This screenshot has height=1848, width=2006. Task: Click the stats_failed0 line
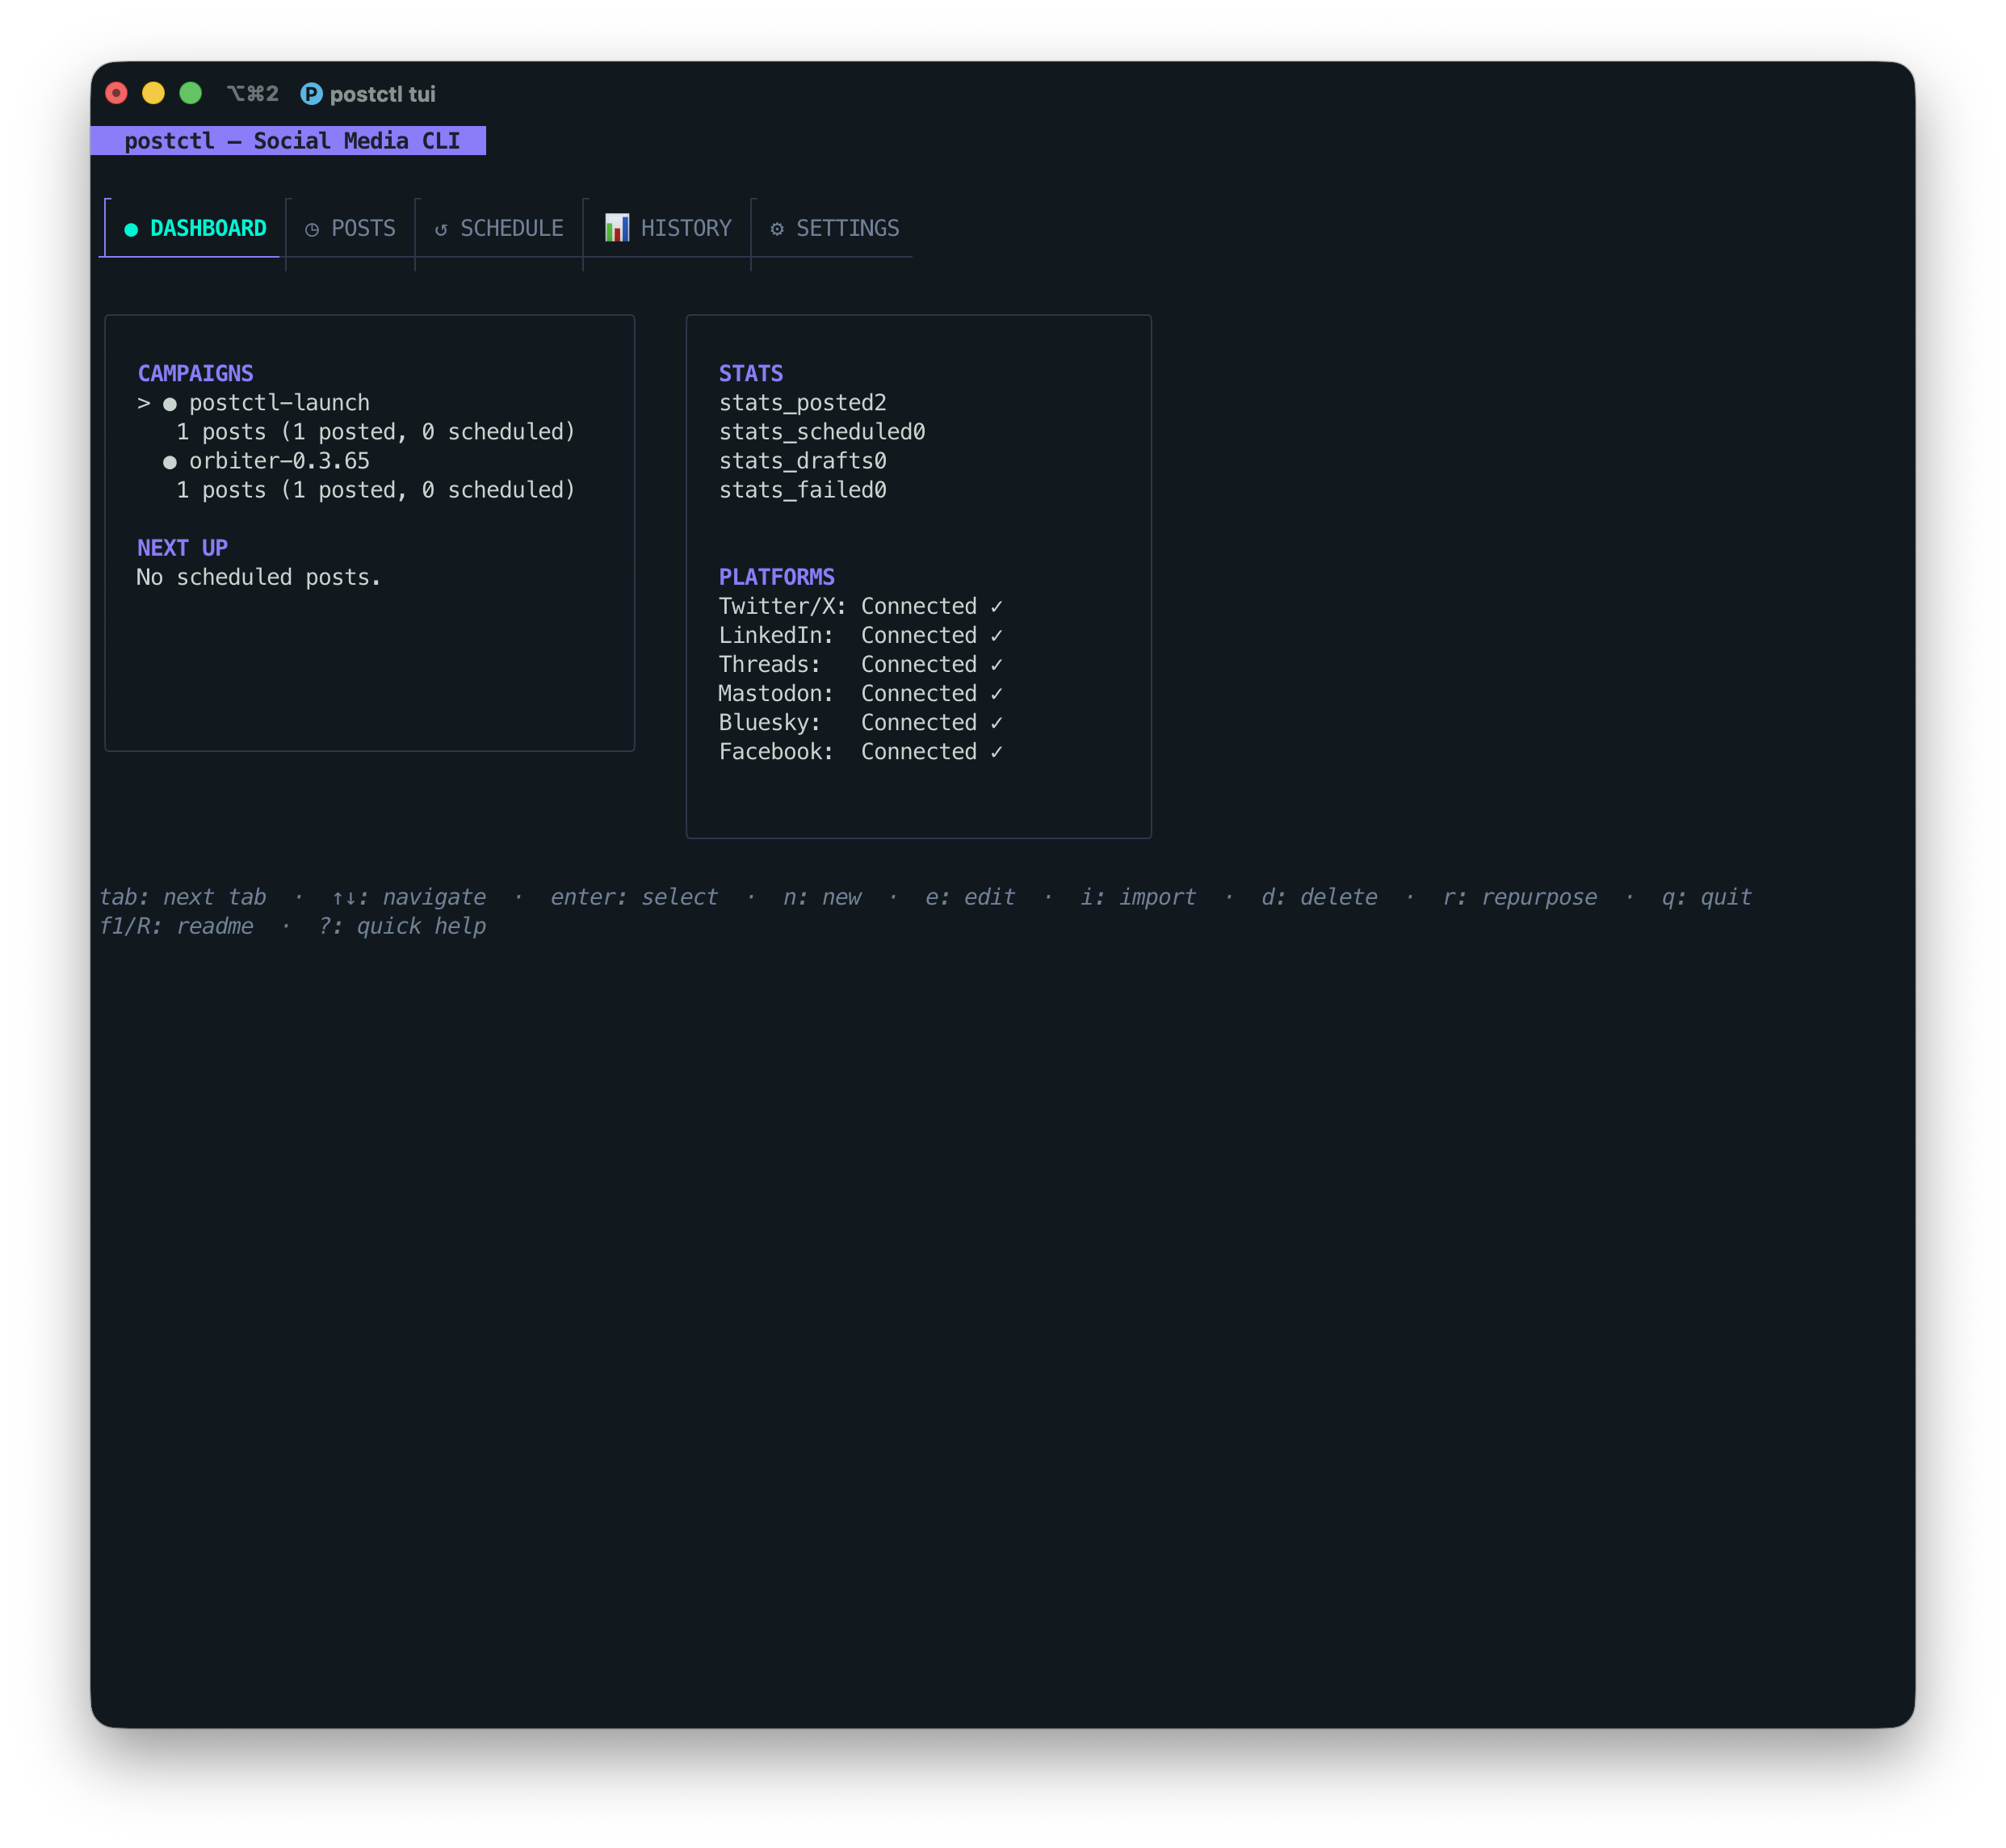[803, 490]
